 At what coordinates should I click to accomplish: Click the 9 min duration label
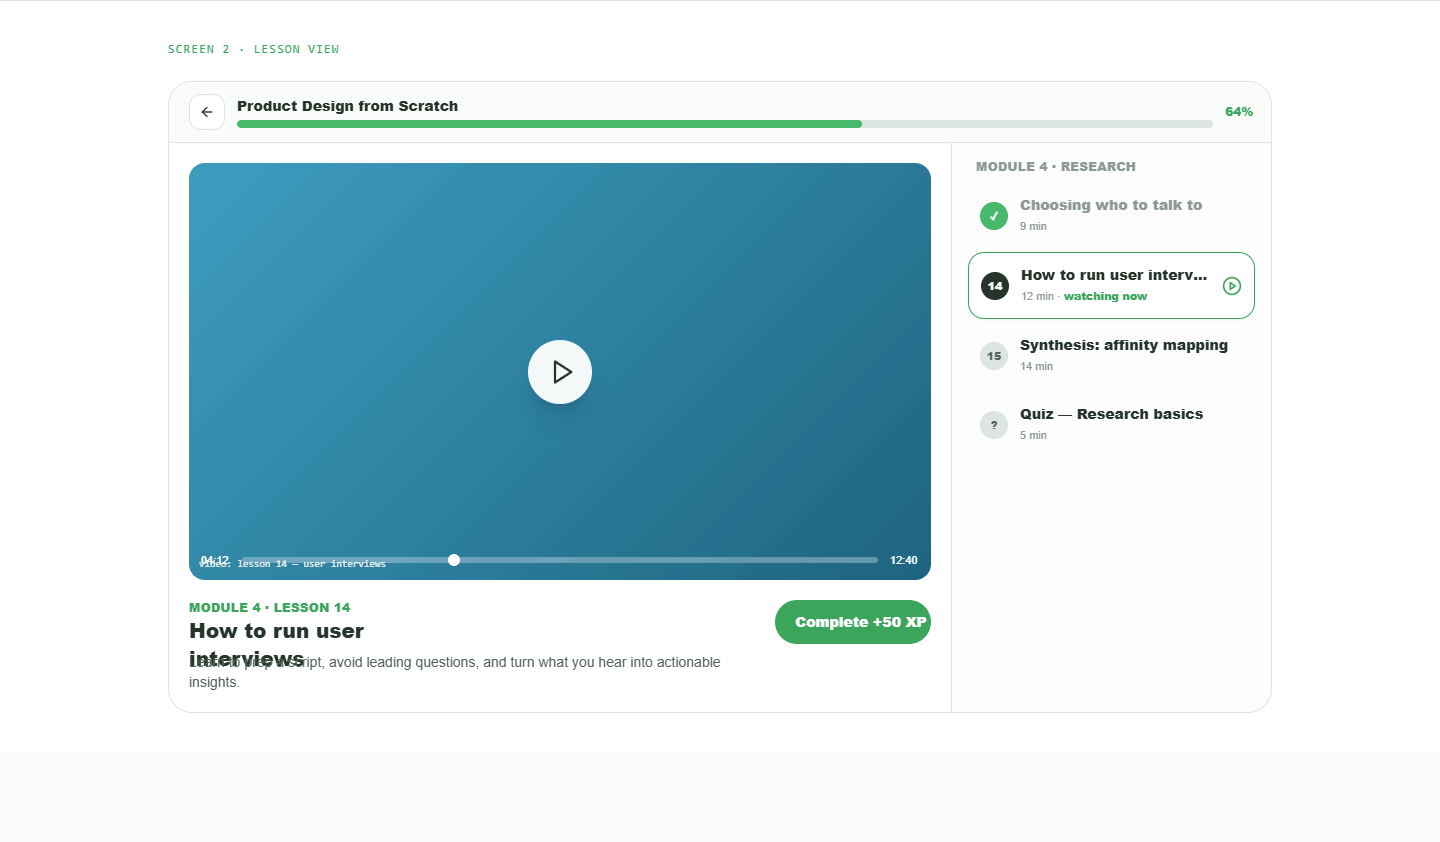(1033, 227)
